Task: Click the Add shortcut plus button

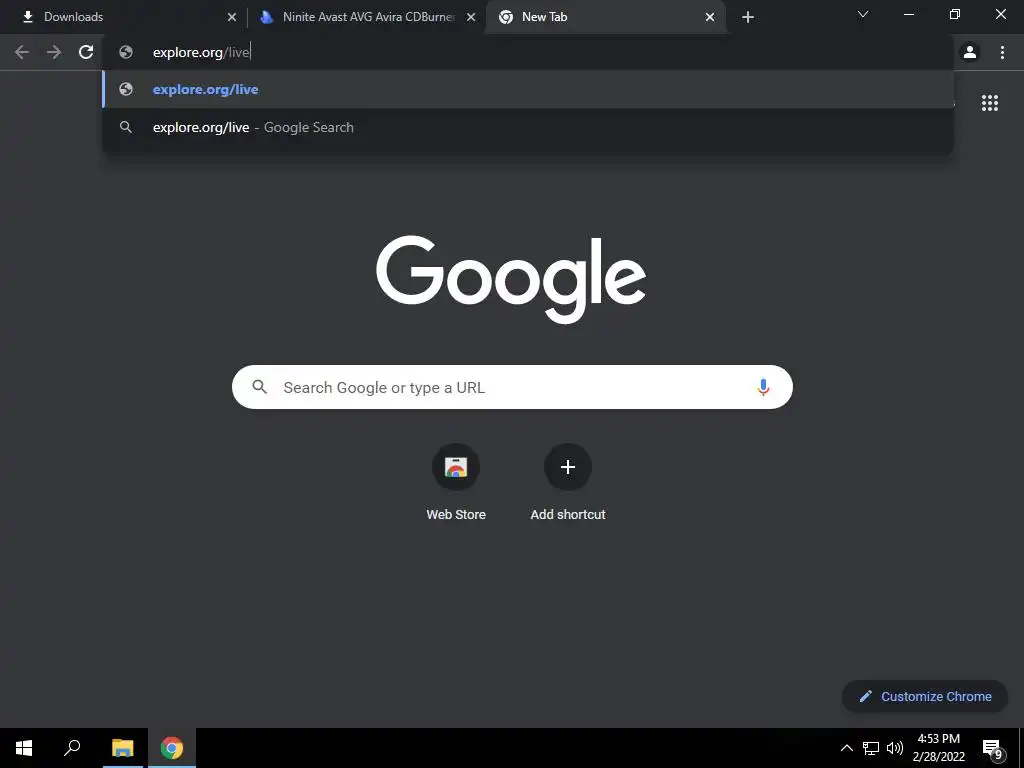Action: coord(568,467)
